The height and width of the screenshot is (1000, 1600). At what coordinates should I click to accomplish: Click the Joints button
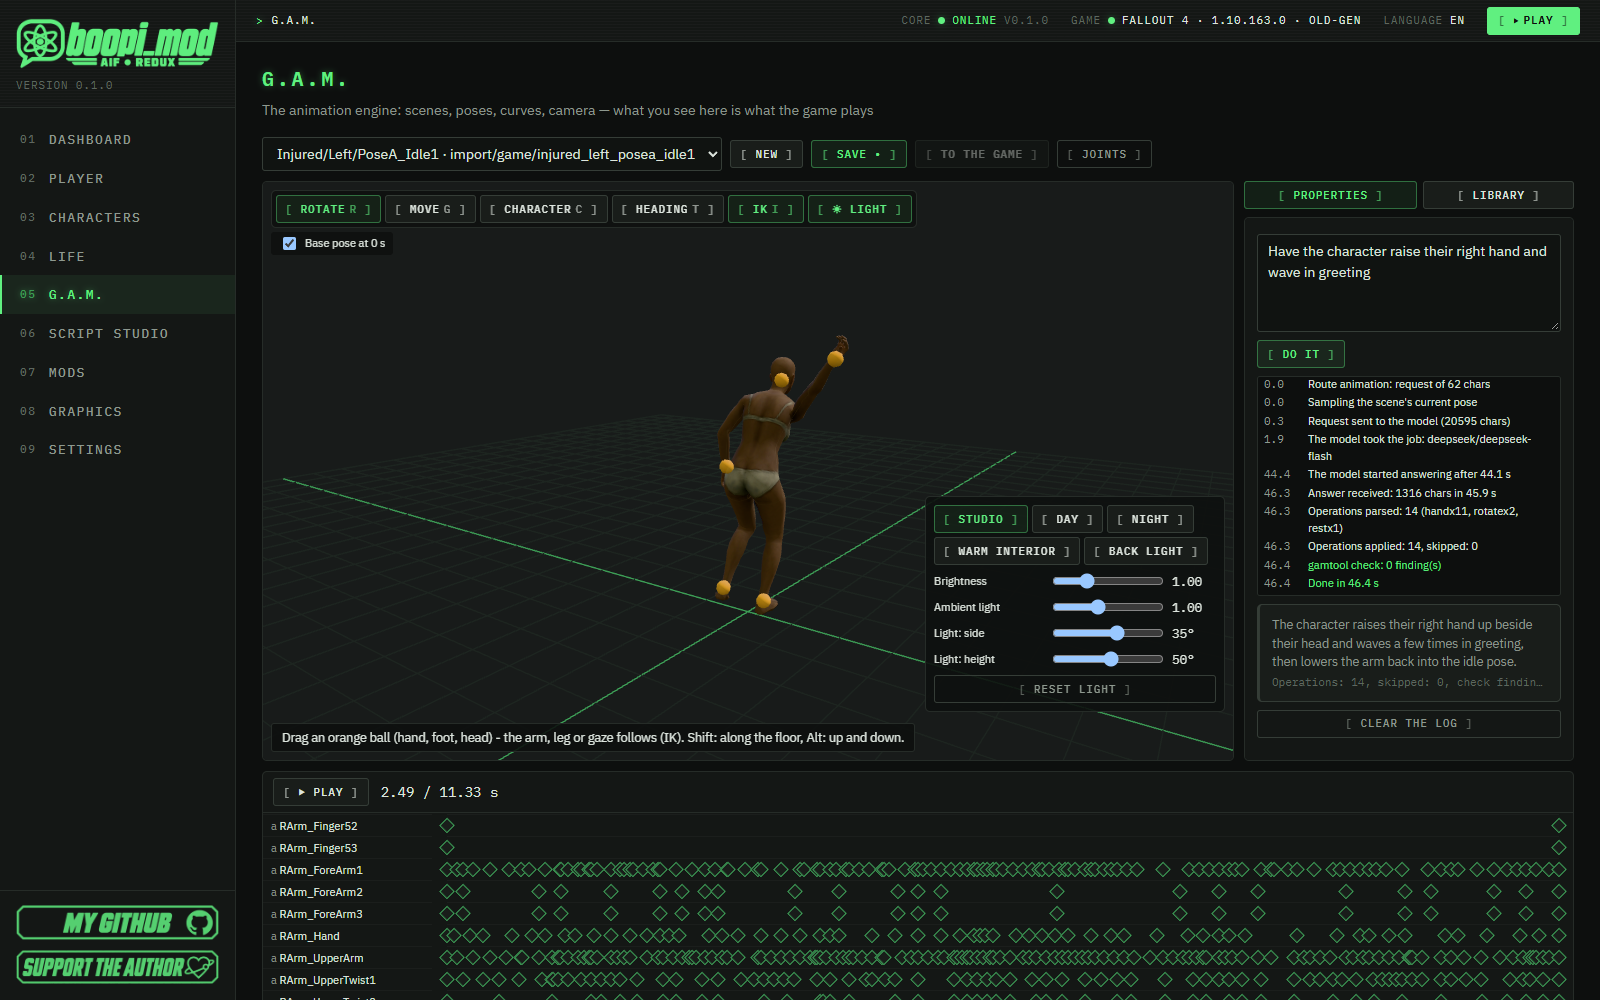click(x=1104, y=154)
